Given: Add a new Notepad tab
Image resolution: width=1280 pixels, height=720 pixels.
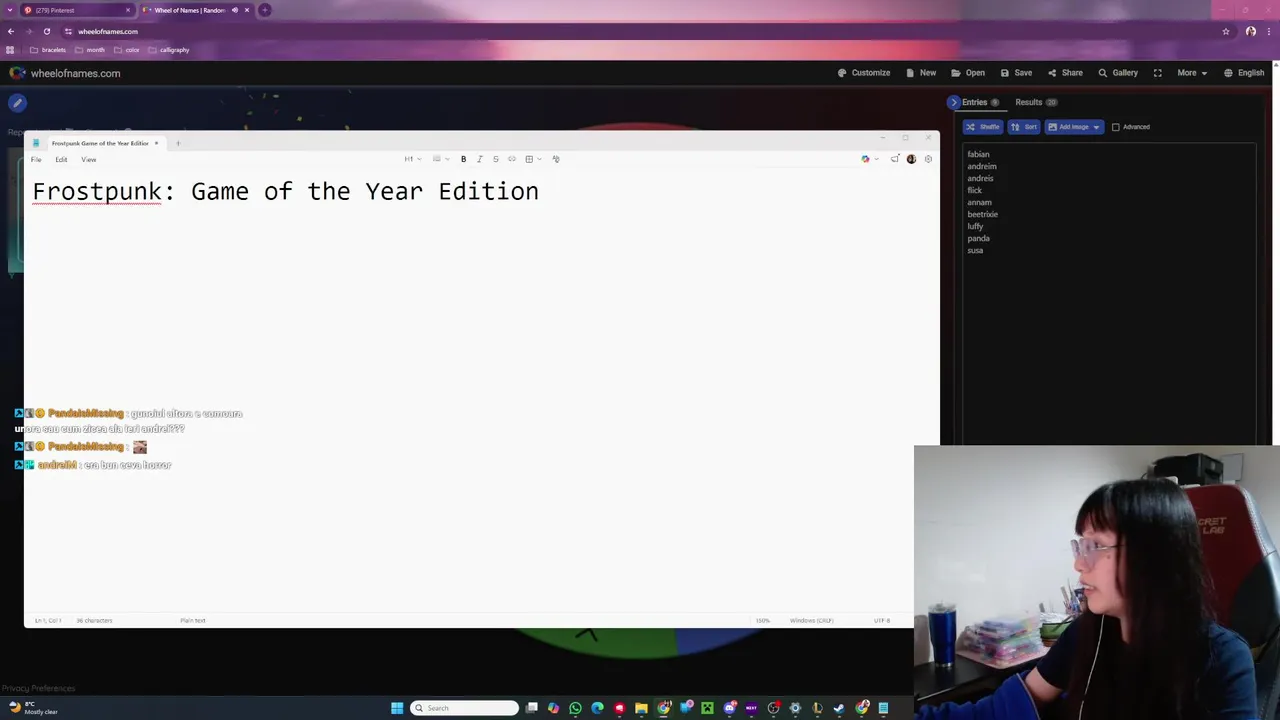Looking at the screenshot, I should tap(178, 143).
